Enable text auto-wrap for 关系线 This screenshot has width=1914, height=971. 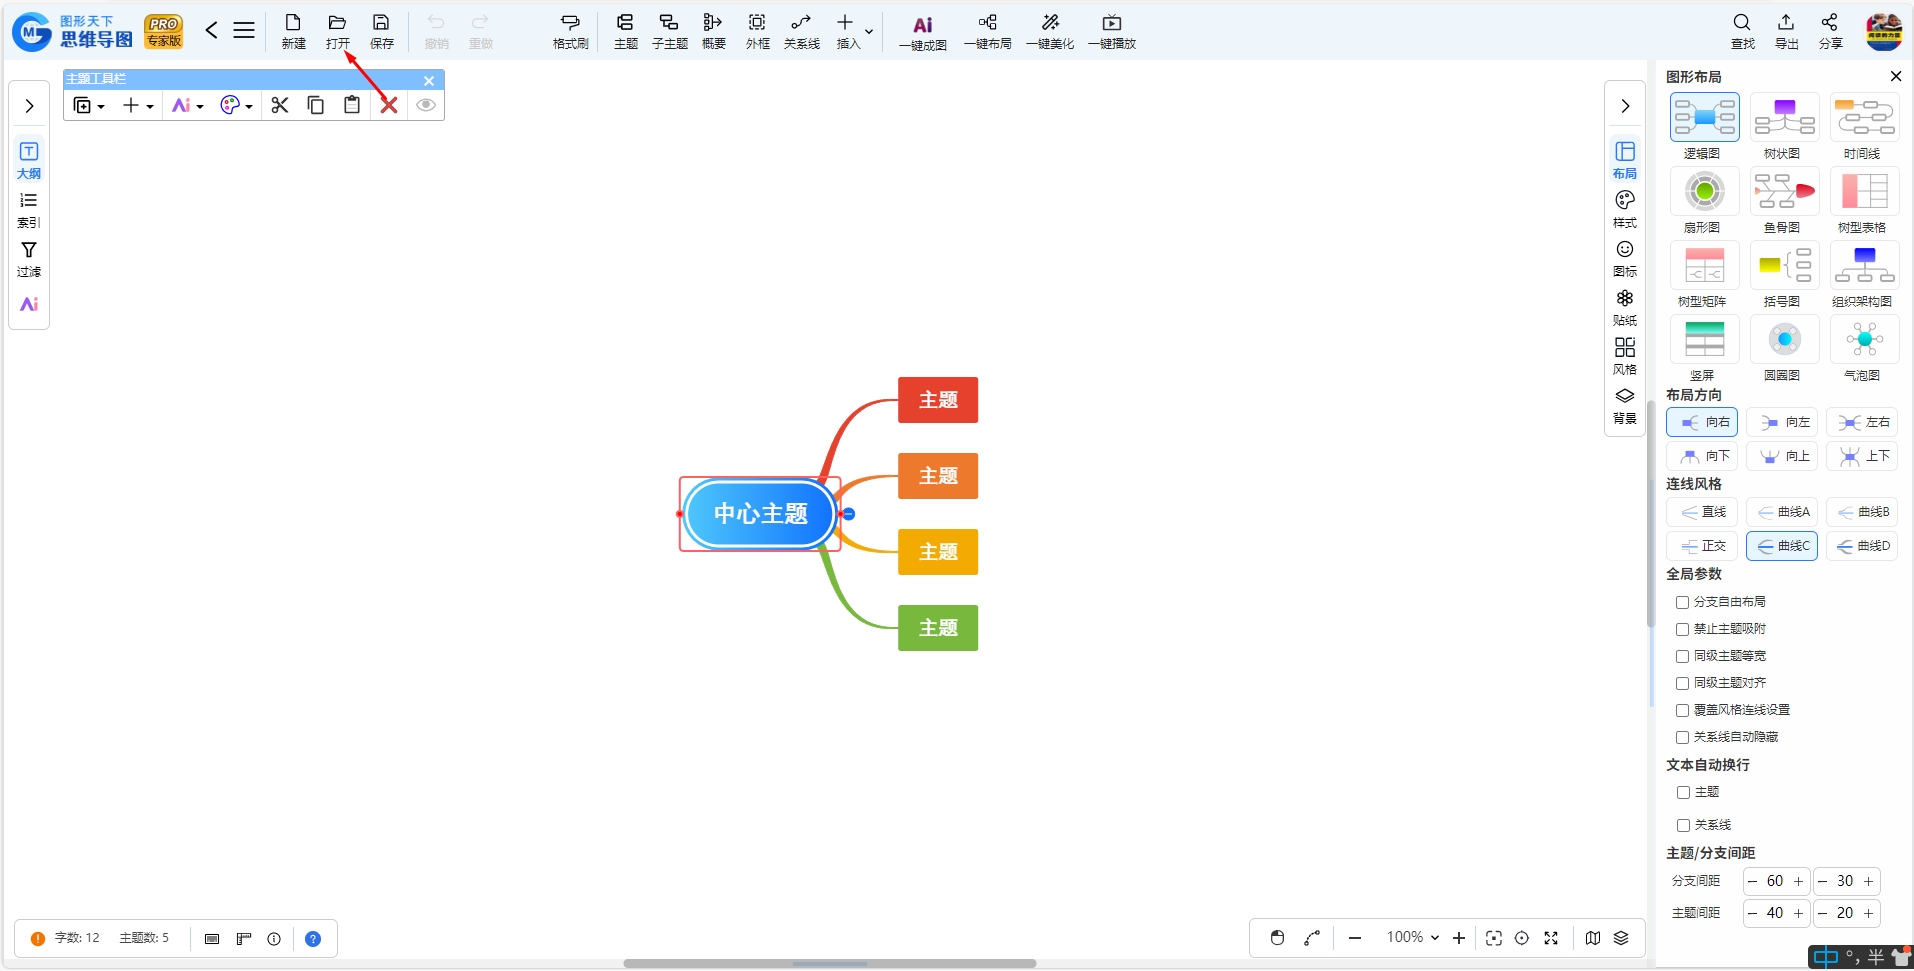click(x=1683, y=825)
